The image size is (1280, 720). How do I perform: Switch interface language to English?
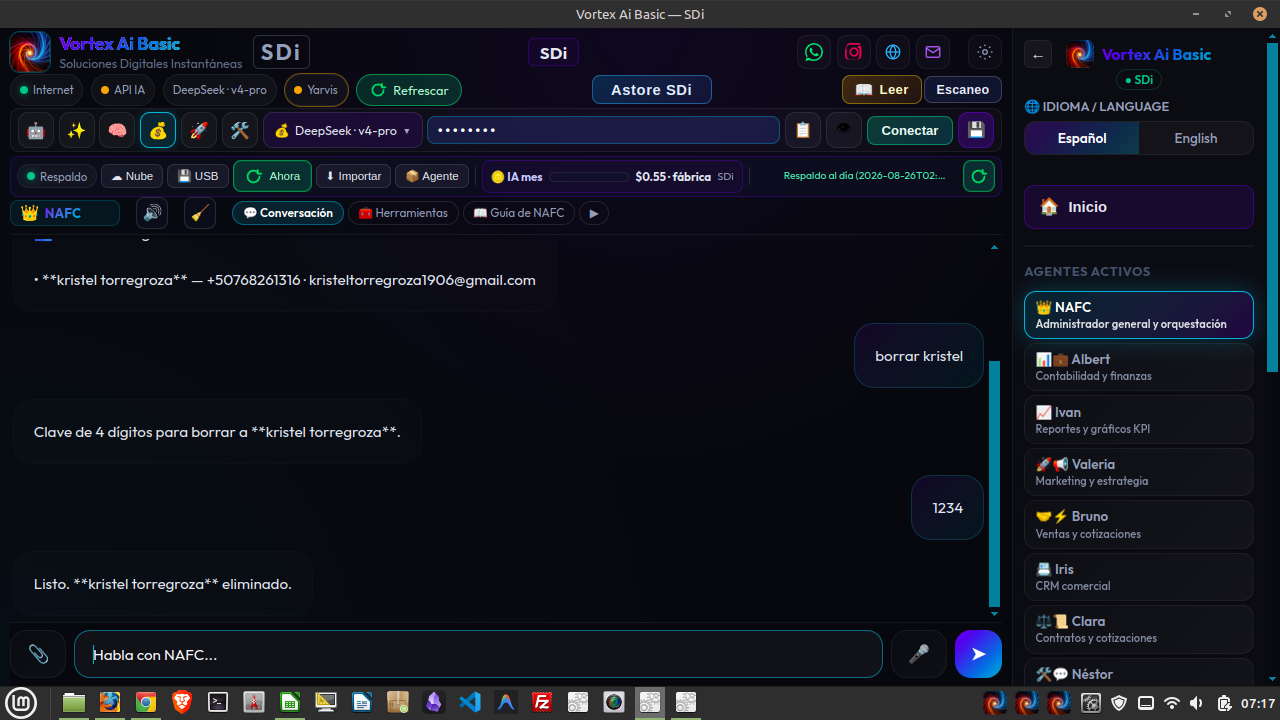[1196, 138]
